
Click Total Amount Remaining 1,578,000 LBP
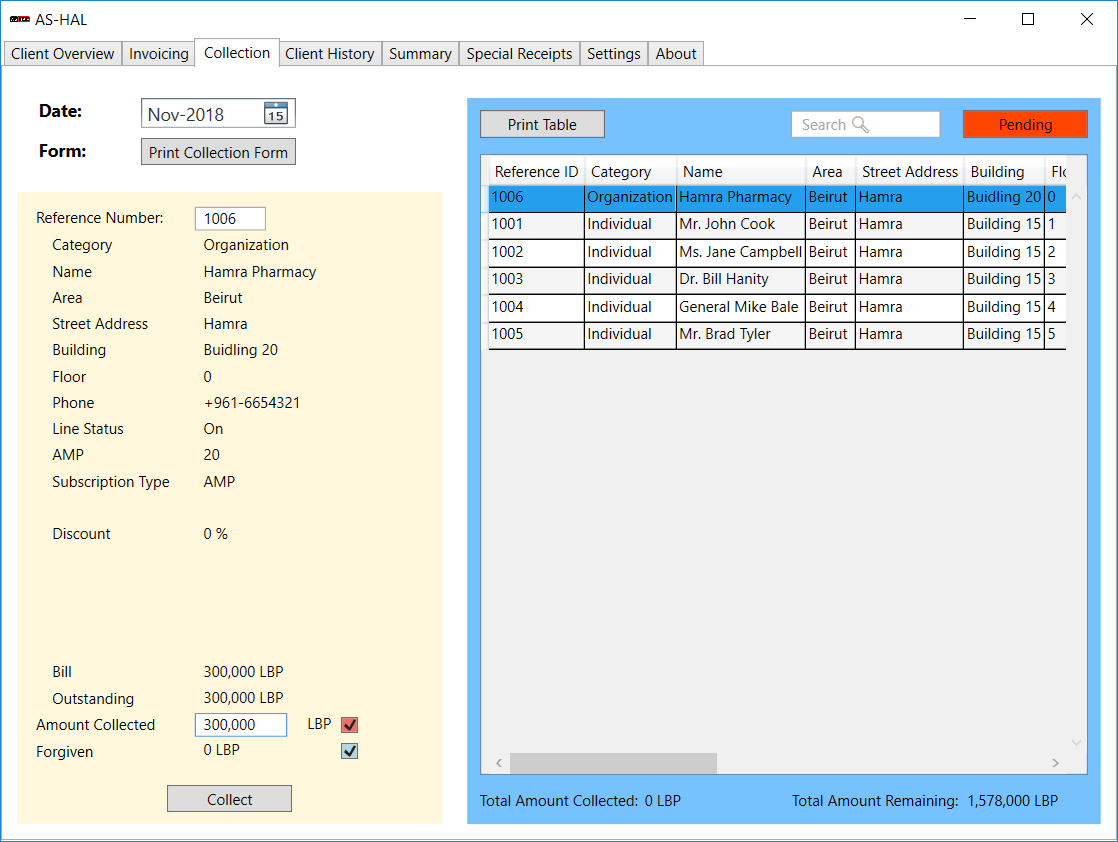coord(925,801)
